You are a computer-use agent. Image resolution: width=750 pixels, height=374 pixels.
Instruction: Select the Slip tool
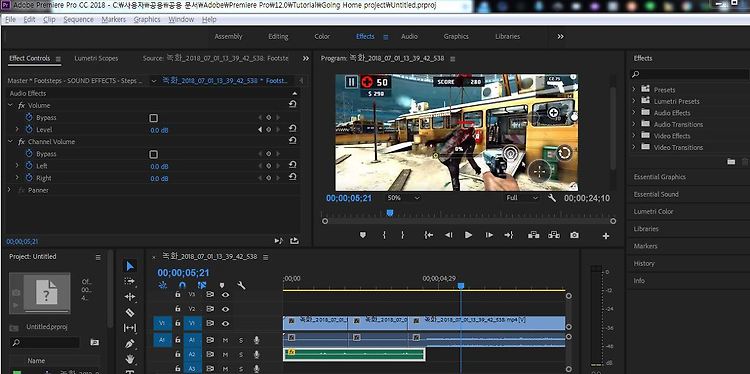[130, 328]
